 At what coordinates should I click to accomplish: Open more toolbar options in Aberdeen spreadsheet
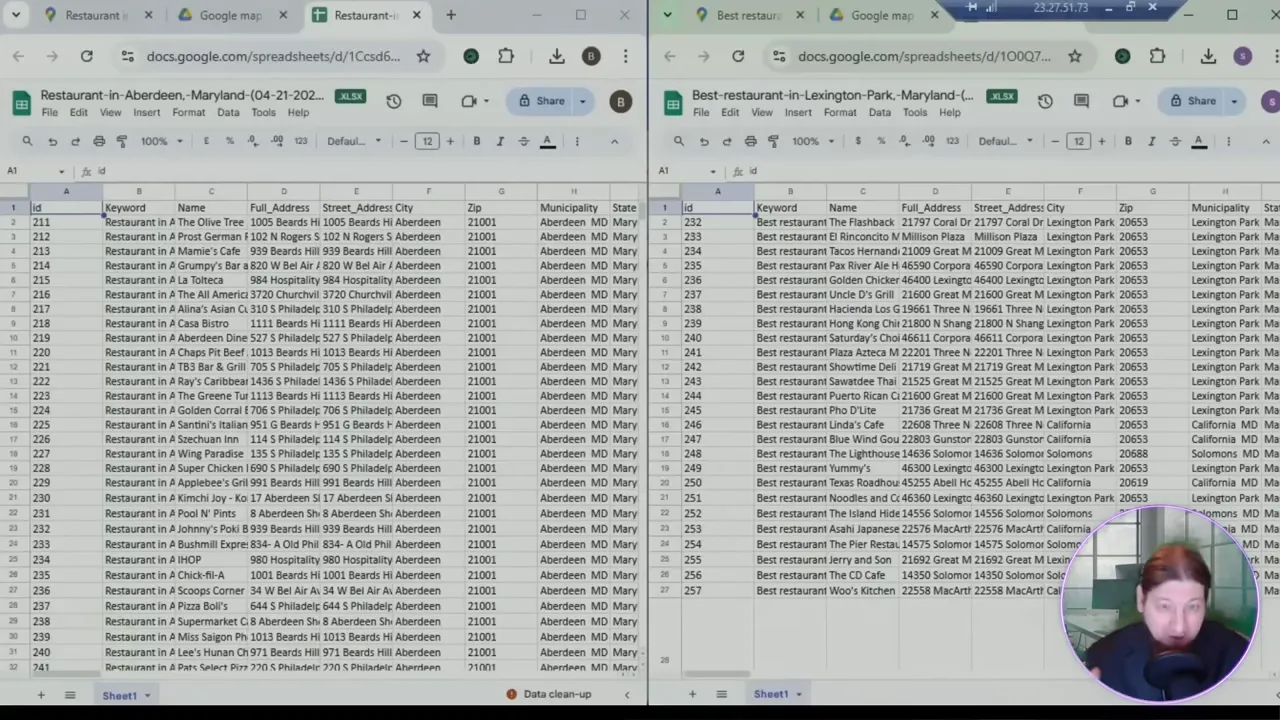click(576, 141)
